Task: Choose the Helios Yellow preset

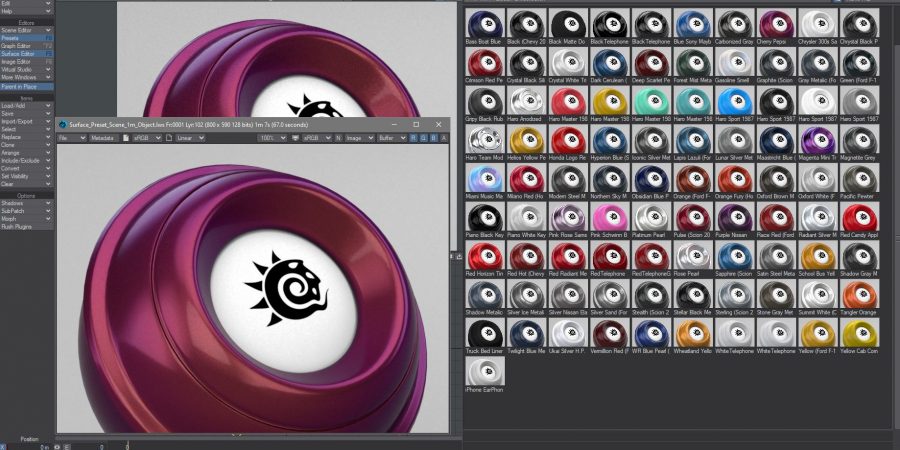Action: pyautogui.click(x=526, y=142)
